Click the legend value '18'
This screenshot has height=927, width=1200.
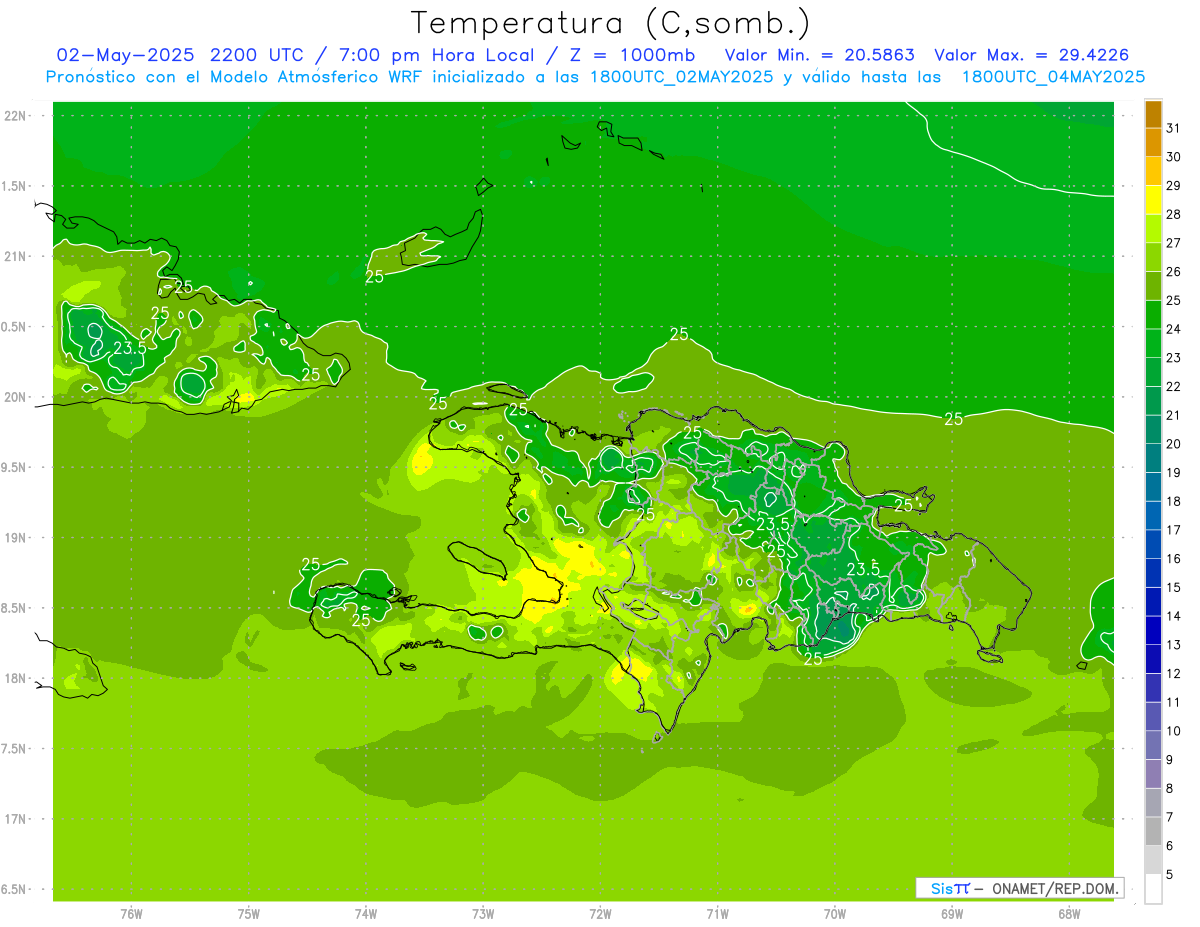(1173, 501)
